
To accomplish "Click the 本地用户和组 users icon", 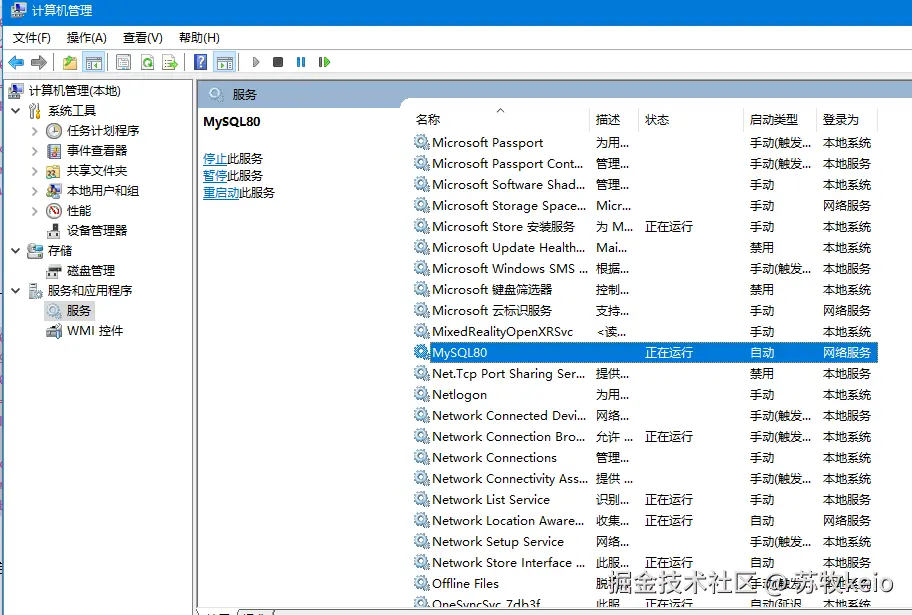I will 54,191.
